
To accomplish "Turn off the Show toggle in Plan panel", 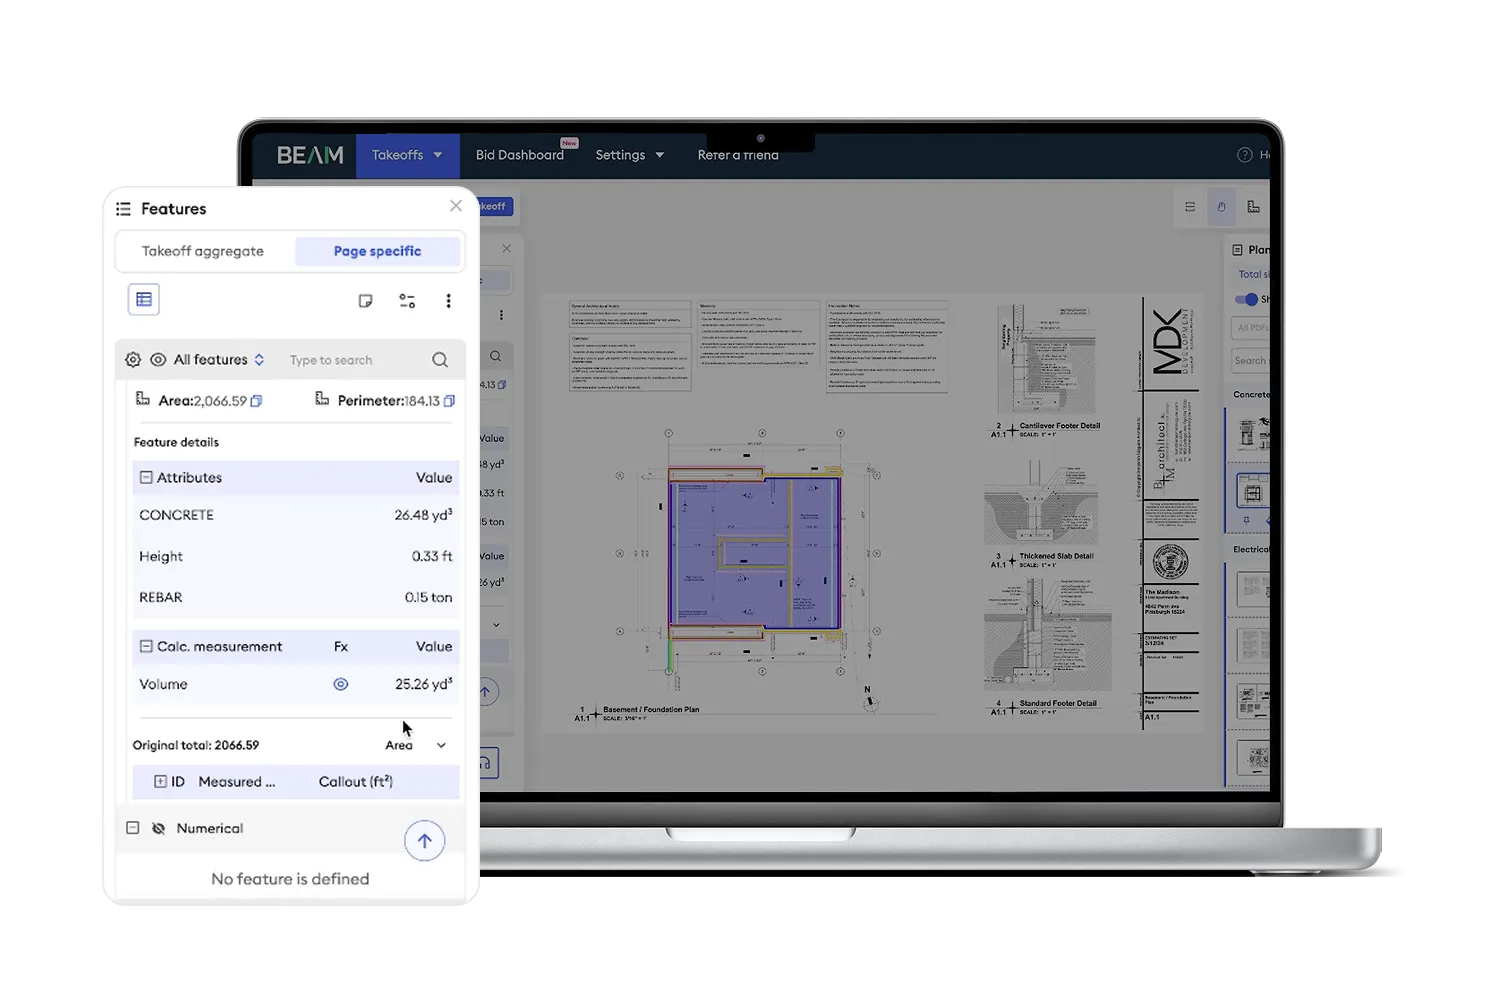I will tap(1247, 299).
